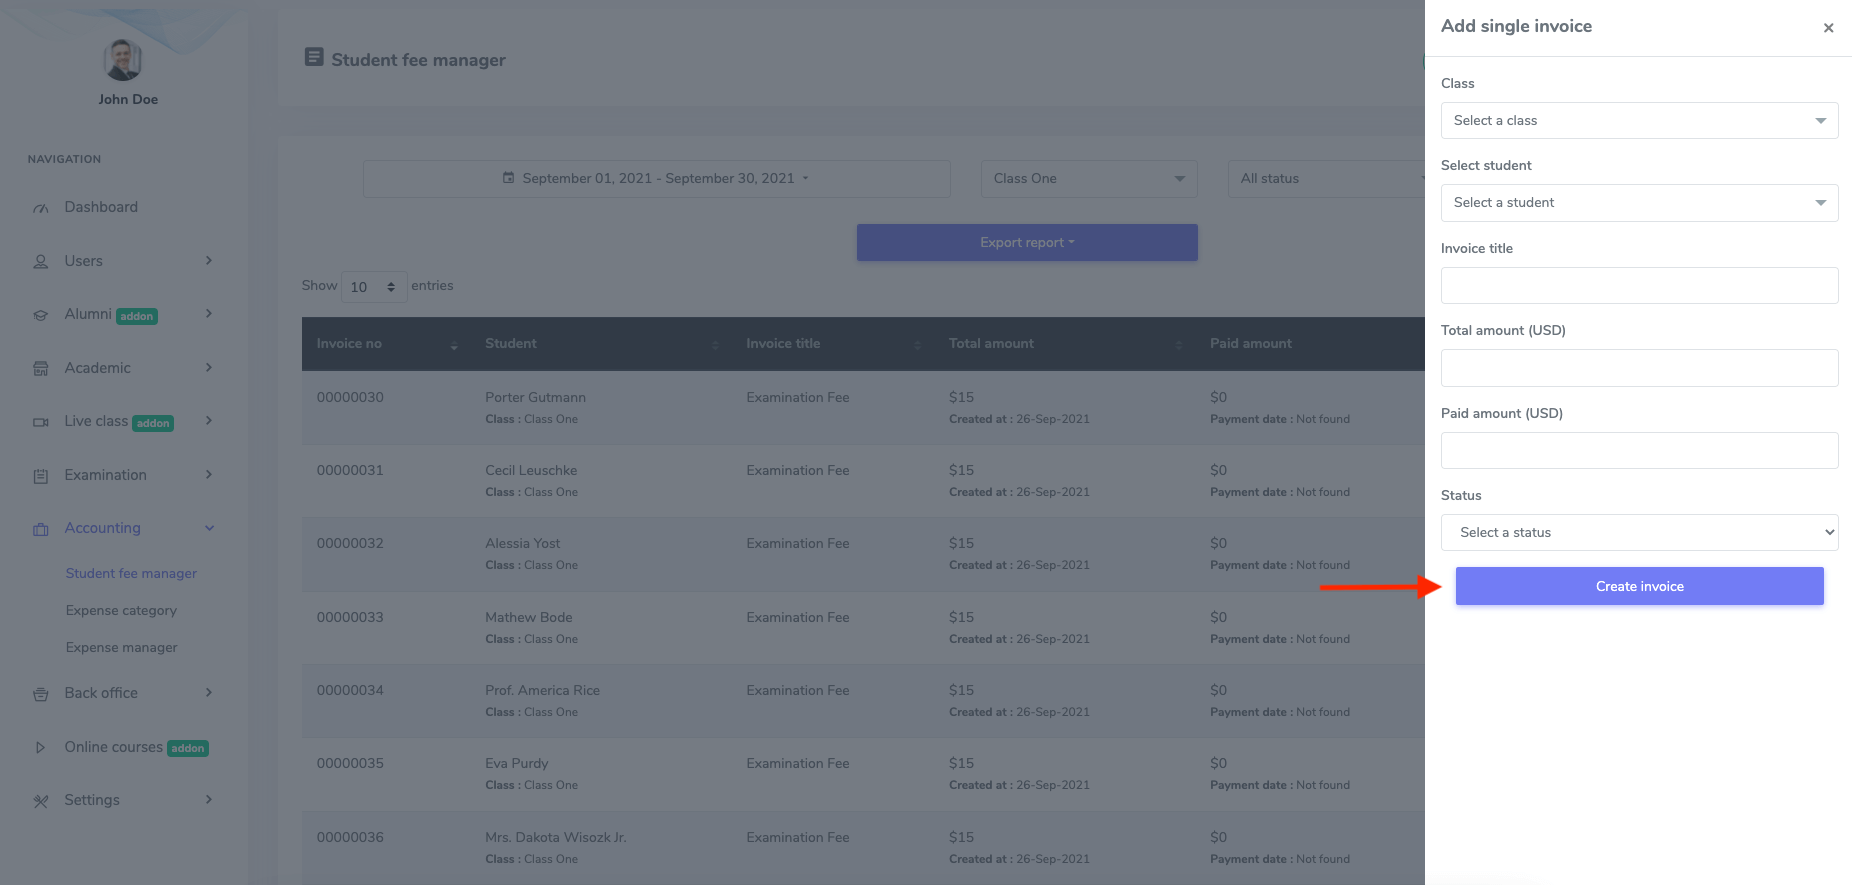
Task: Focus the Paid amount (USD) field
Action: [1639, 451]
